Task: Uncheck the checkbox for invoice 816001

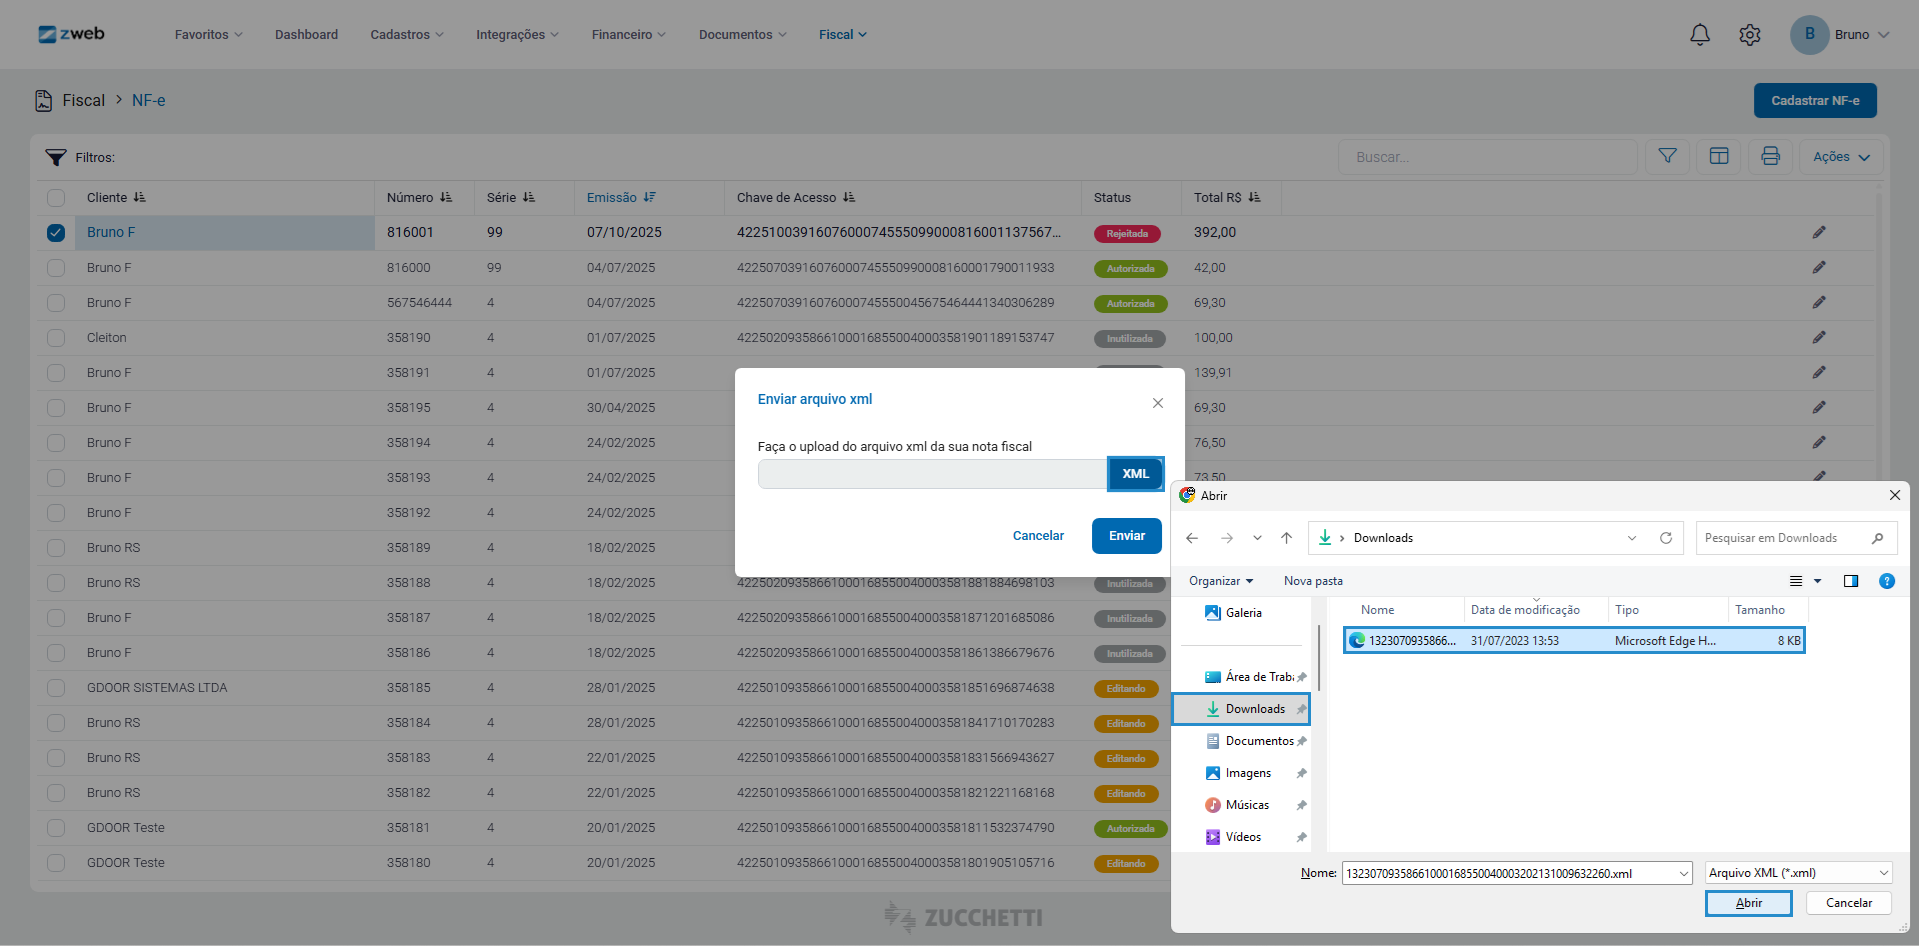Action: [56, 233]
